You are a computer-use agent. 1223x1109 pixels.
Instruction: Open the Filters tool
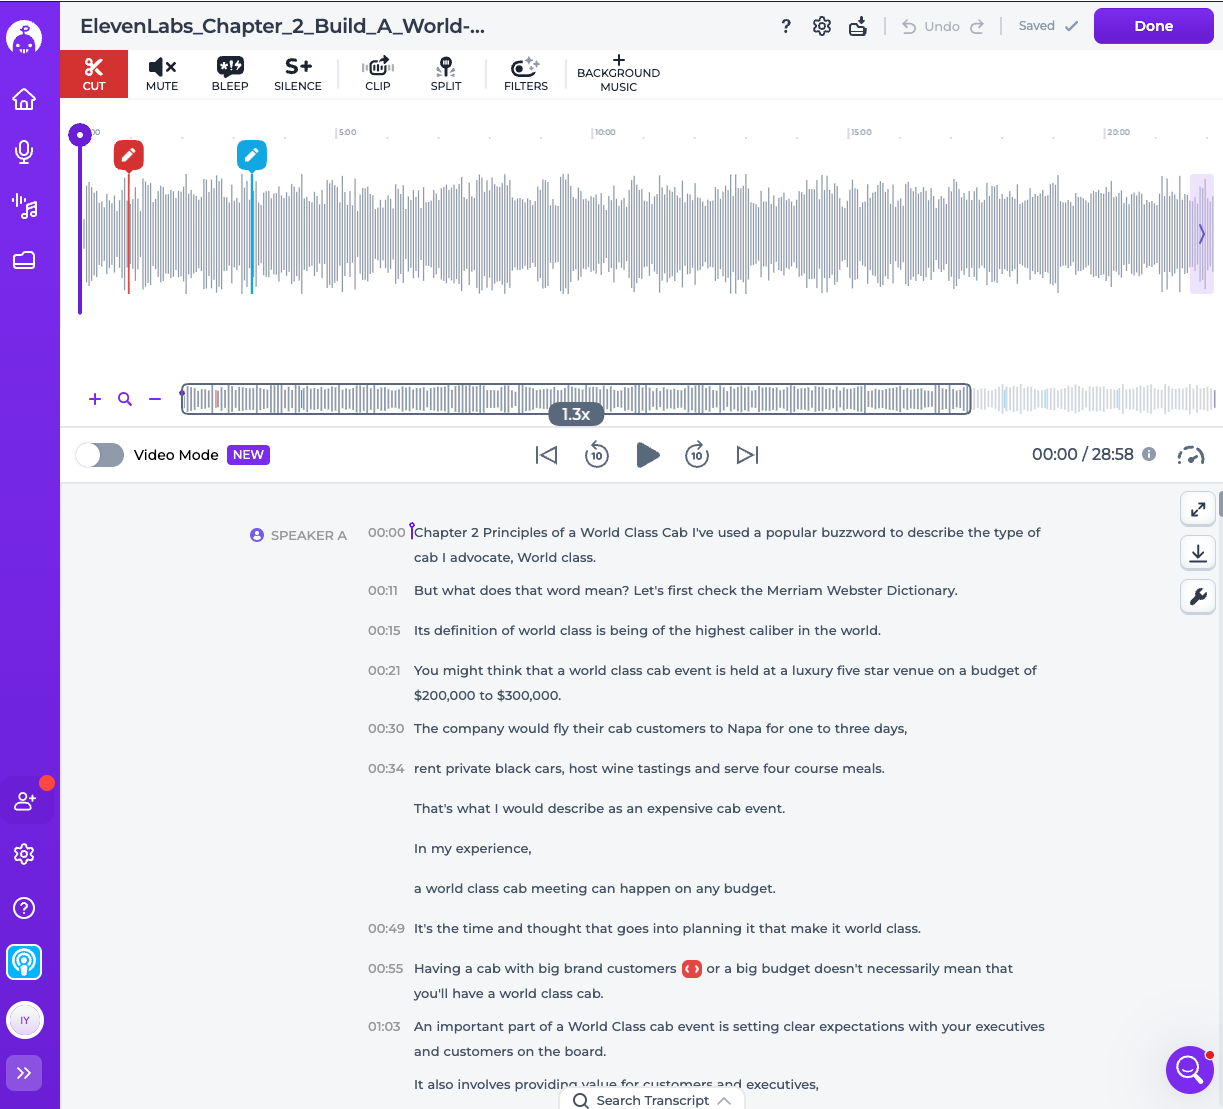pyautogui.click(x=525, y=73)
